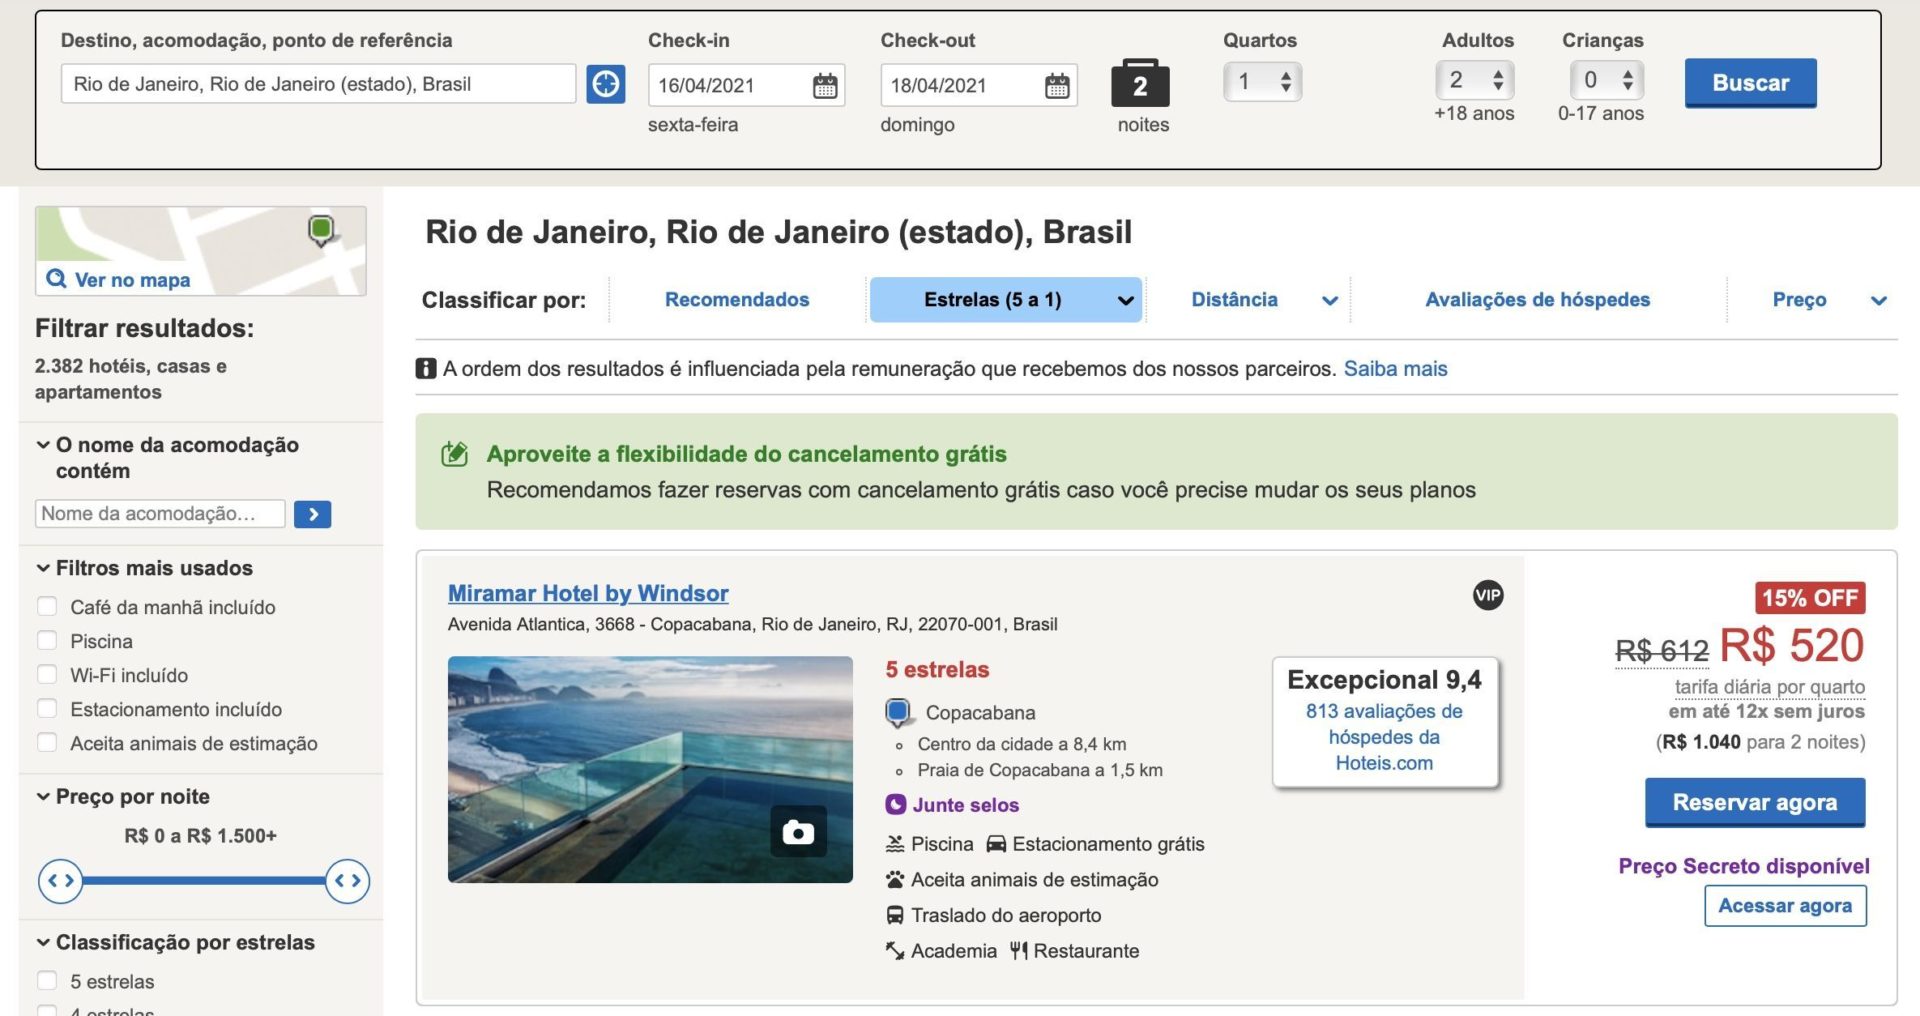Image resolution: width=1920 pixels, height=1016 pixels.
Task: Click the VIP badge on Miramar Hotel
Action: 1488,595
